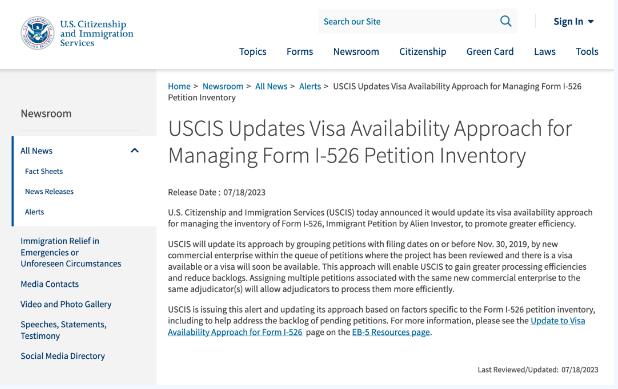Open Social Media Directory sidebar link

[63, 356]
